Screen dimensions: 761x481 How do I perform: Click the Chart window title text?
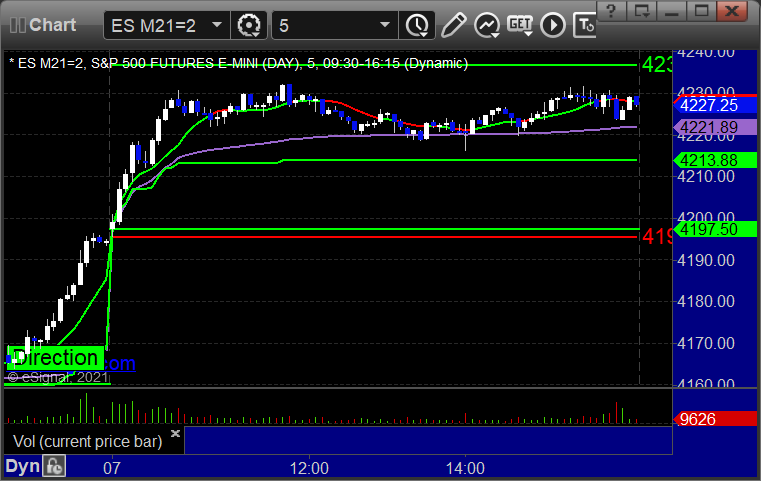[x=52, y=25]
